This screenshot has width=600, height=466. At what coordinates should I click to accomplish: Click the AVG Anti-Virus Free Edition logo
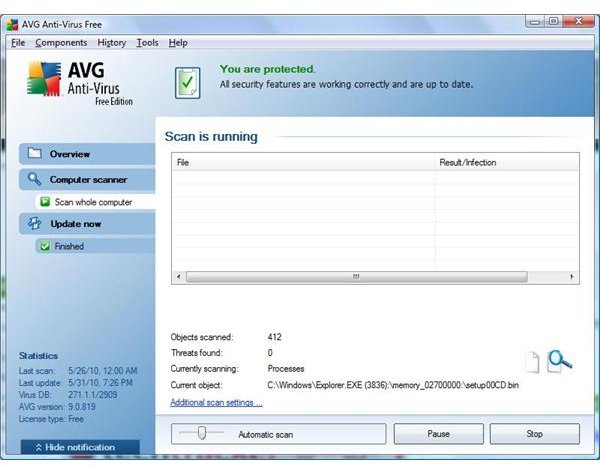point(80,83)
